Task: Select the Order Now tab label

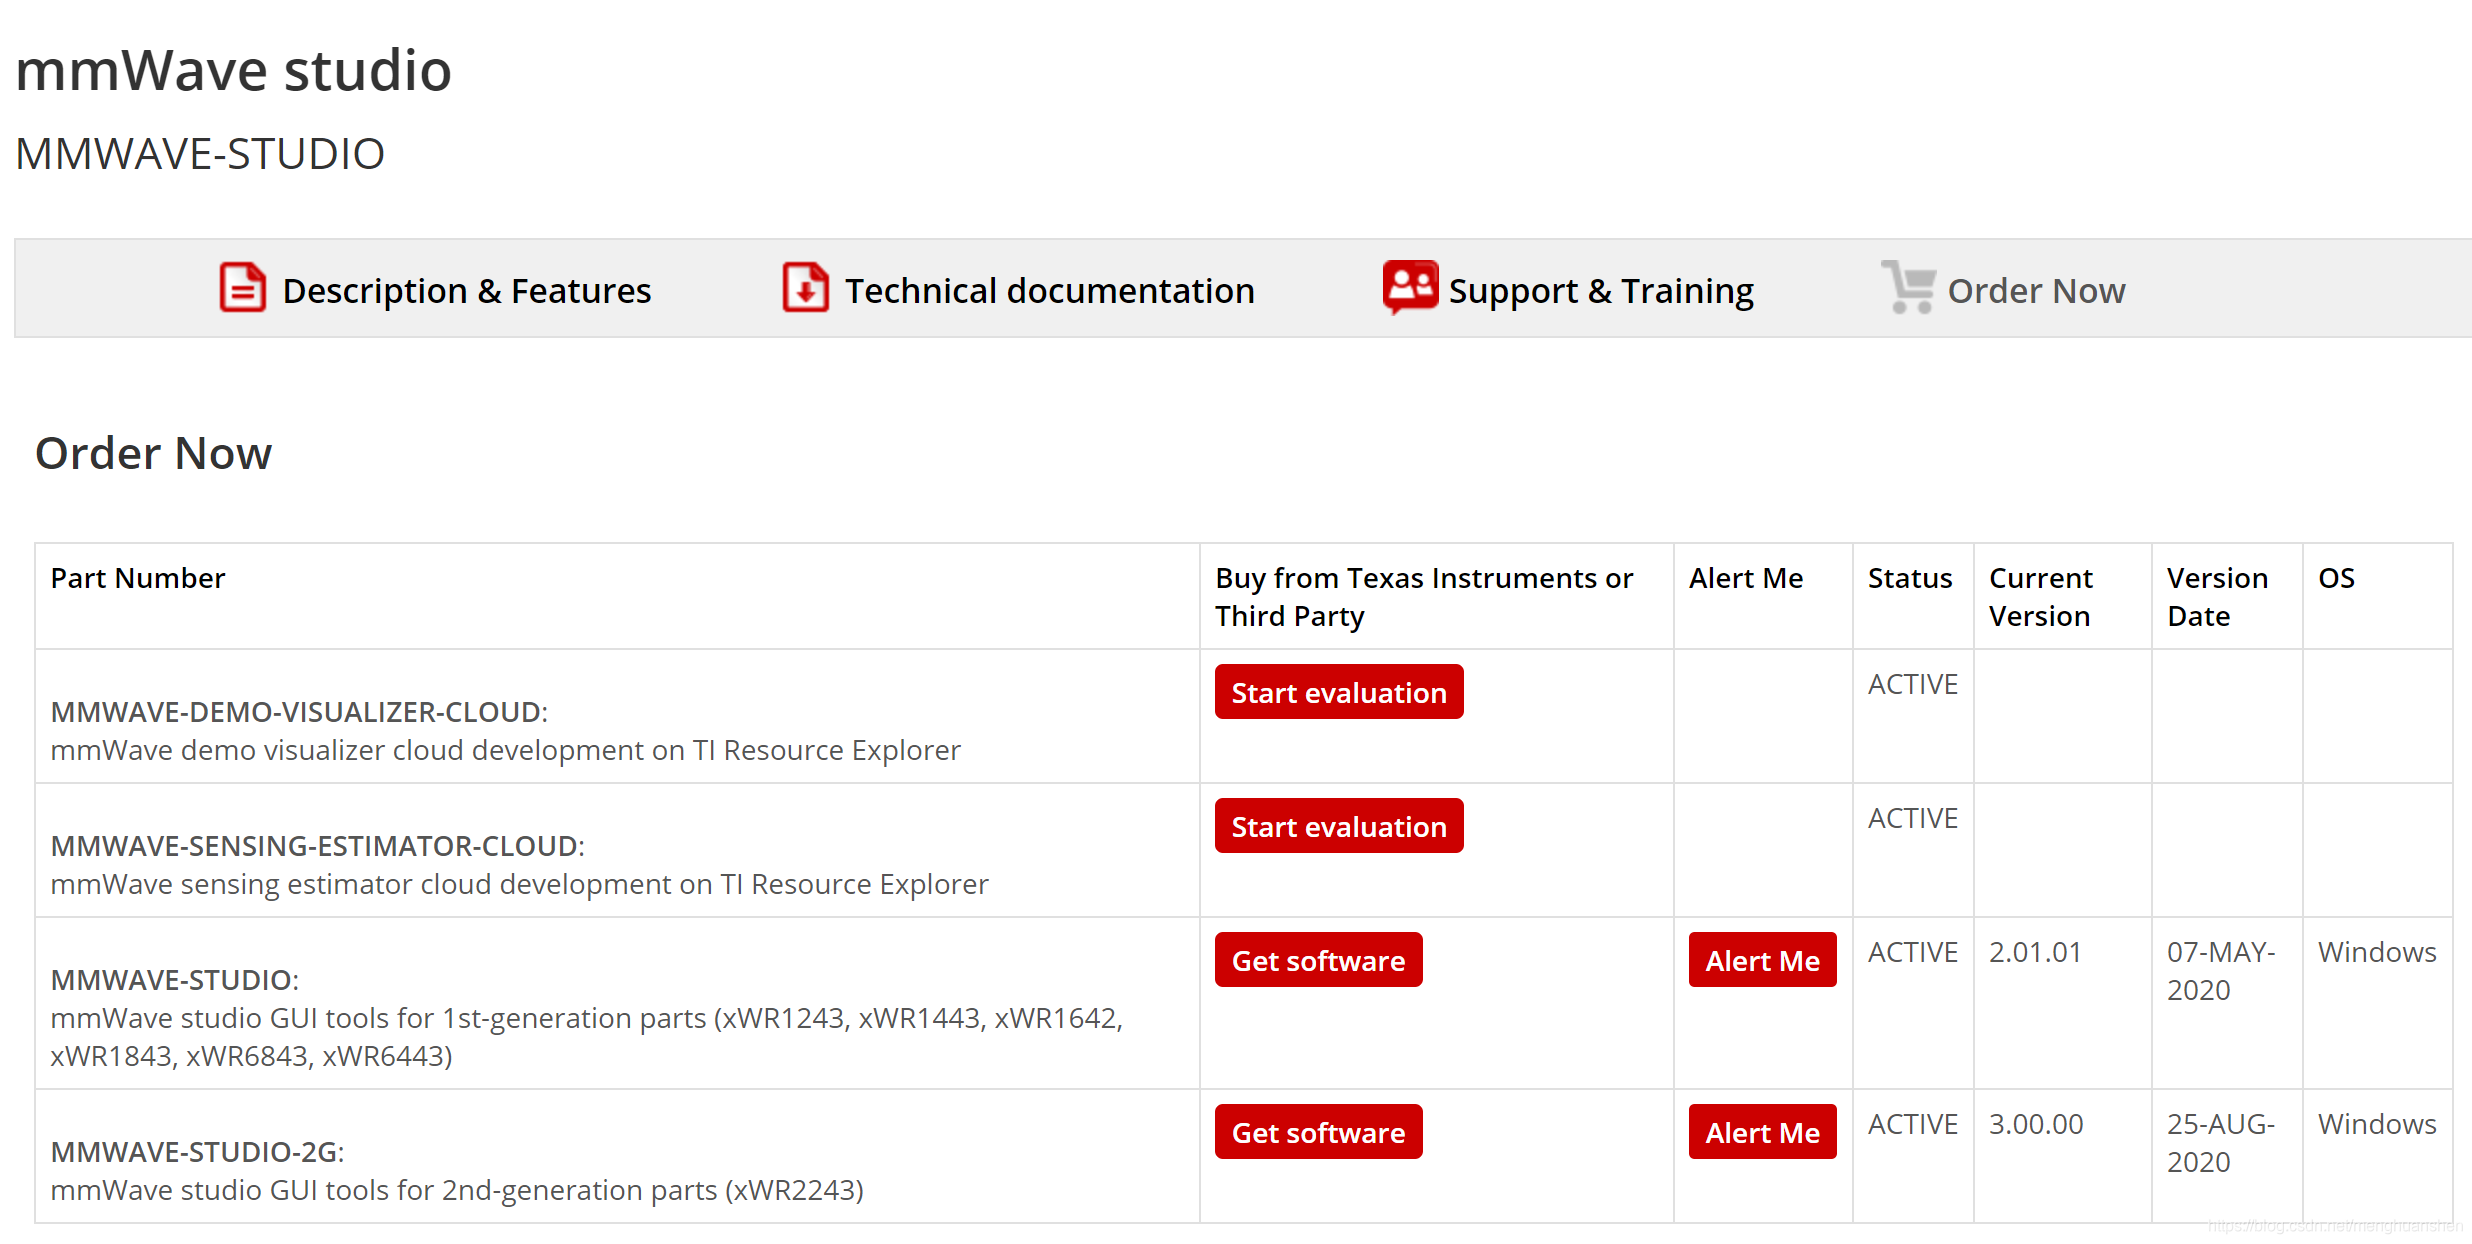Action: click(2036, 291)
